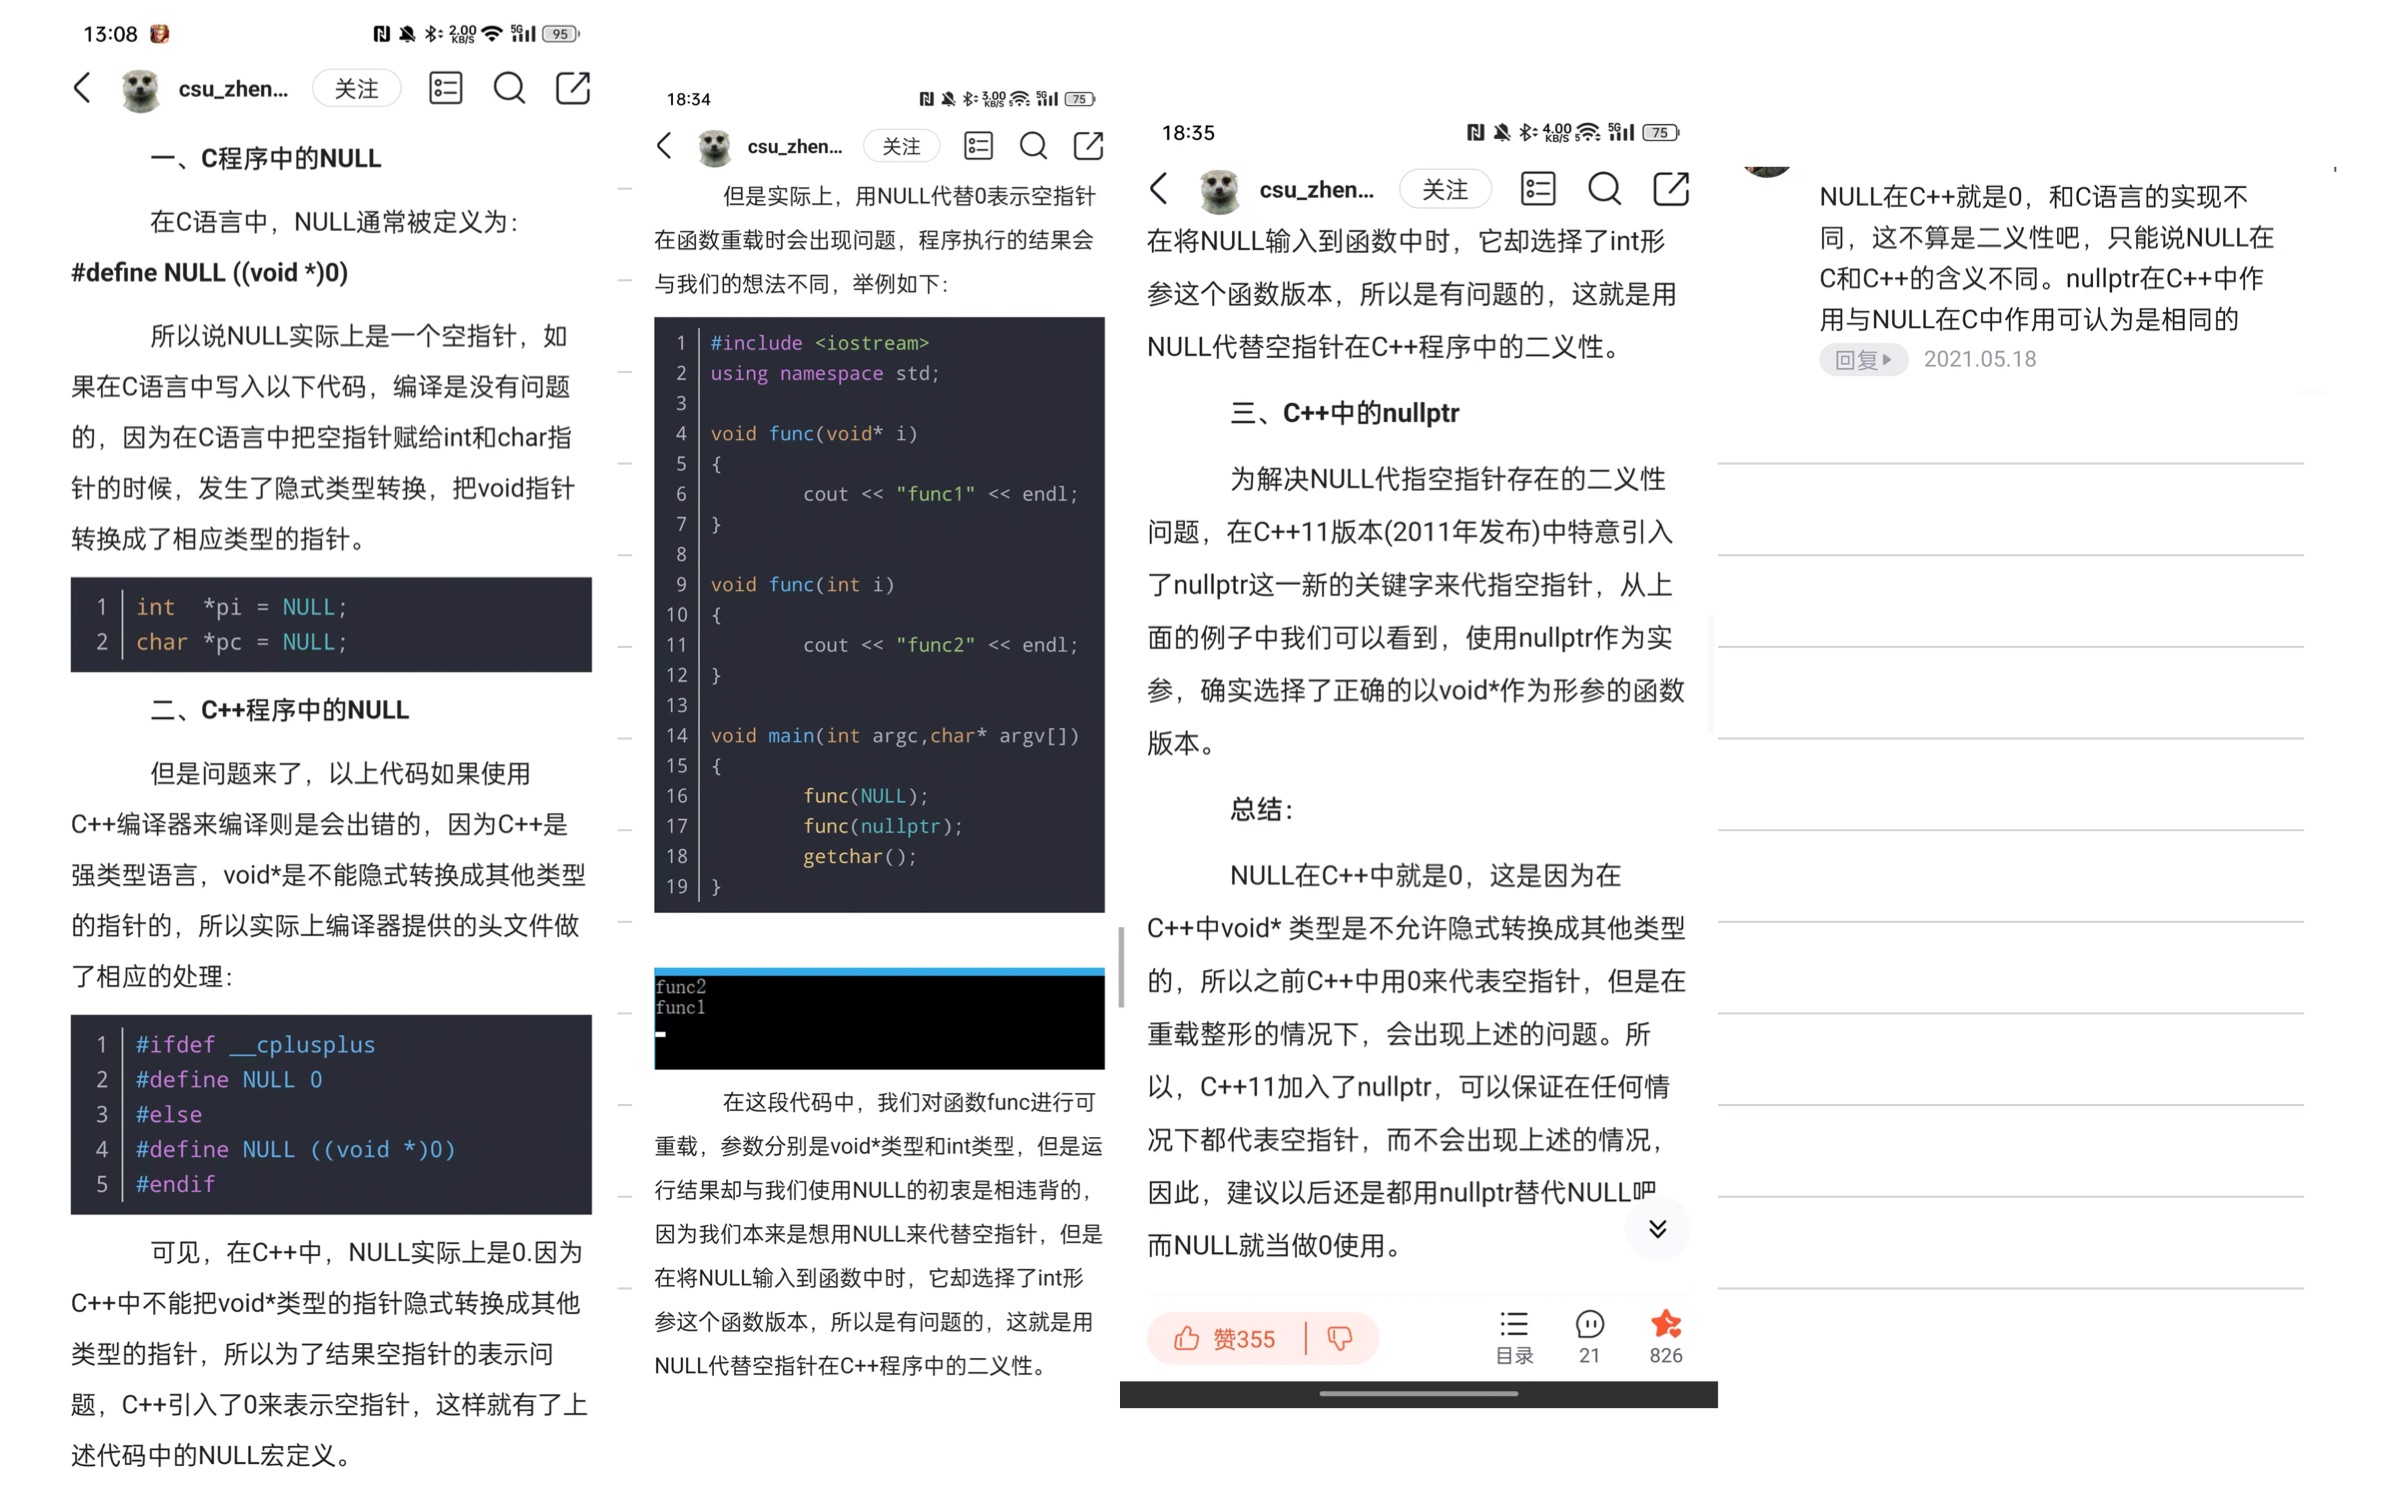Toggle the 赞355 like button

click(x=1226, y=1338)
